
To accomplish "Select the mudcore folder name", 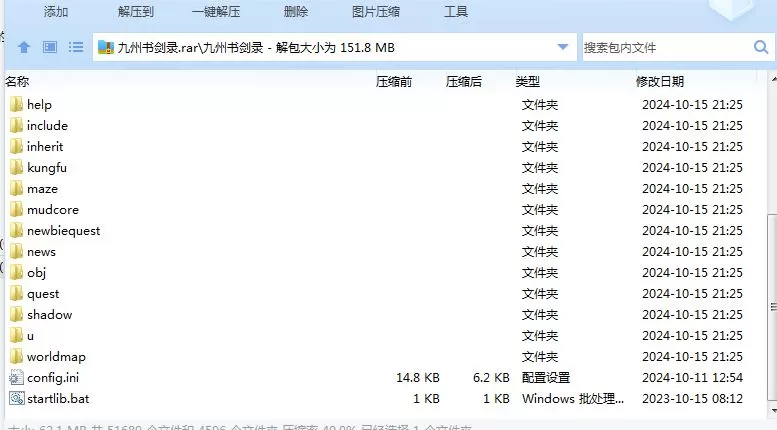I will click(x=53, y=210).
